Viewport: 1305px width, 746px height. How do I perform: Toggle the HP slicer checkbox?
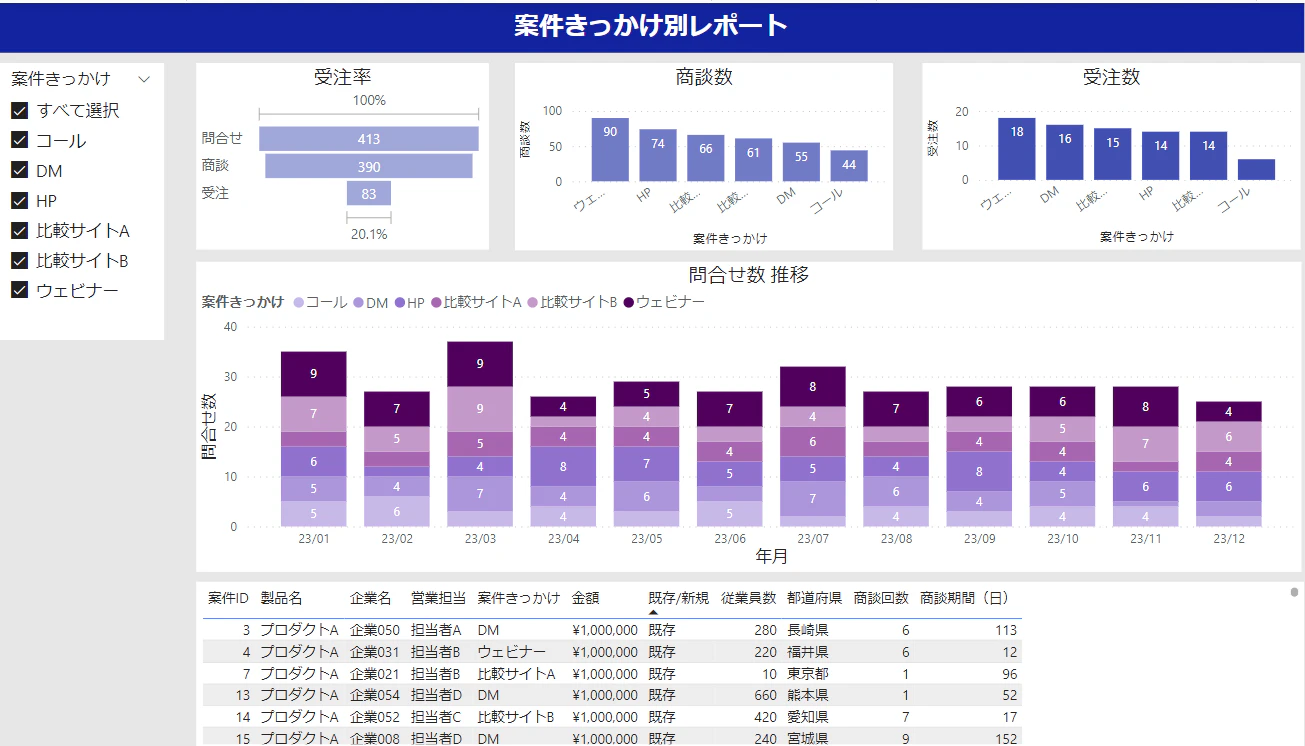tap(19, 201)
